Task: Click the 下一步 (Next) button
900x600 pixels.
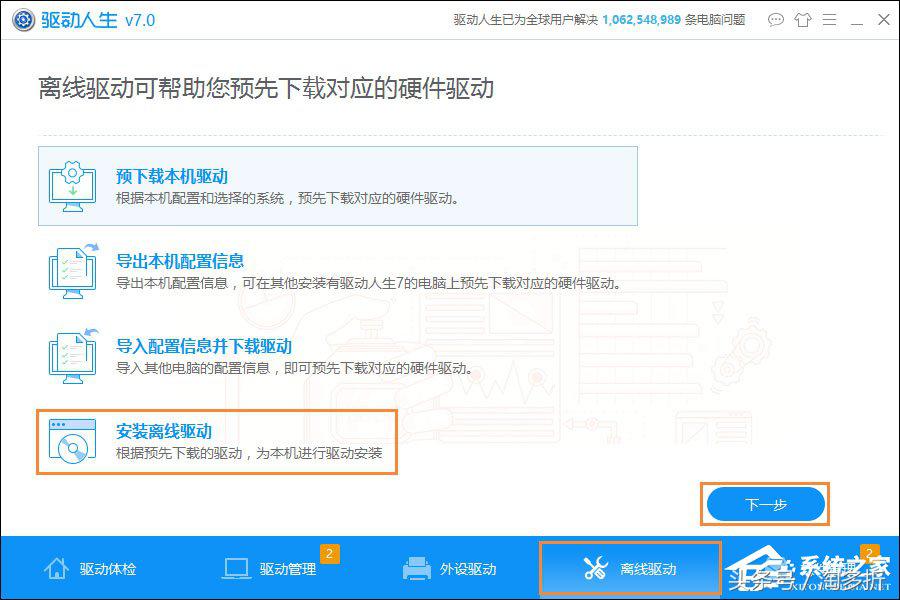Action: point(765,504)
